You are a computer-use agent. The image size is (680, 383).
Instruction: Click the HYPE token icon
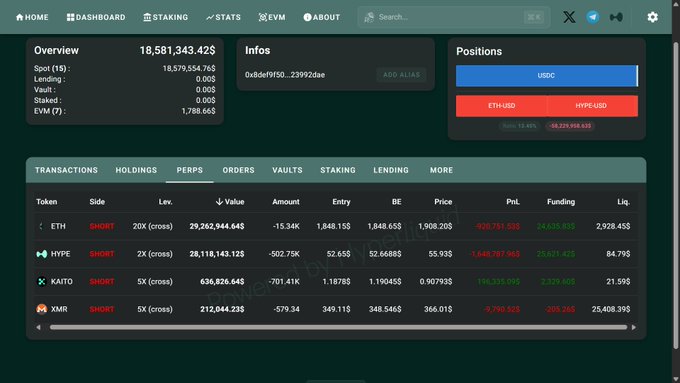(x=42, y=254)
